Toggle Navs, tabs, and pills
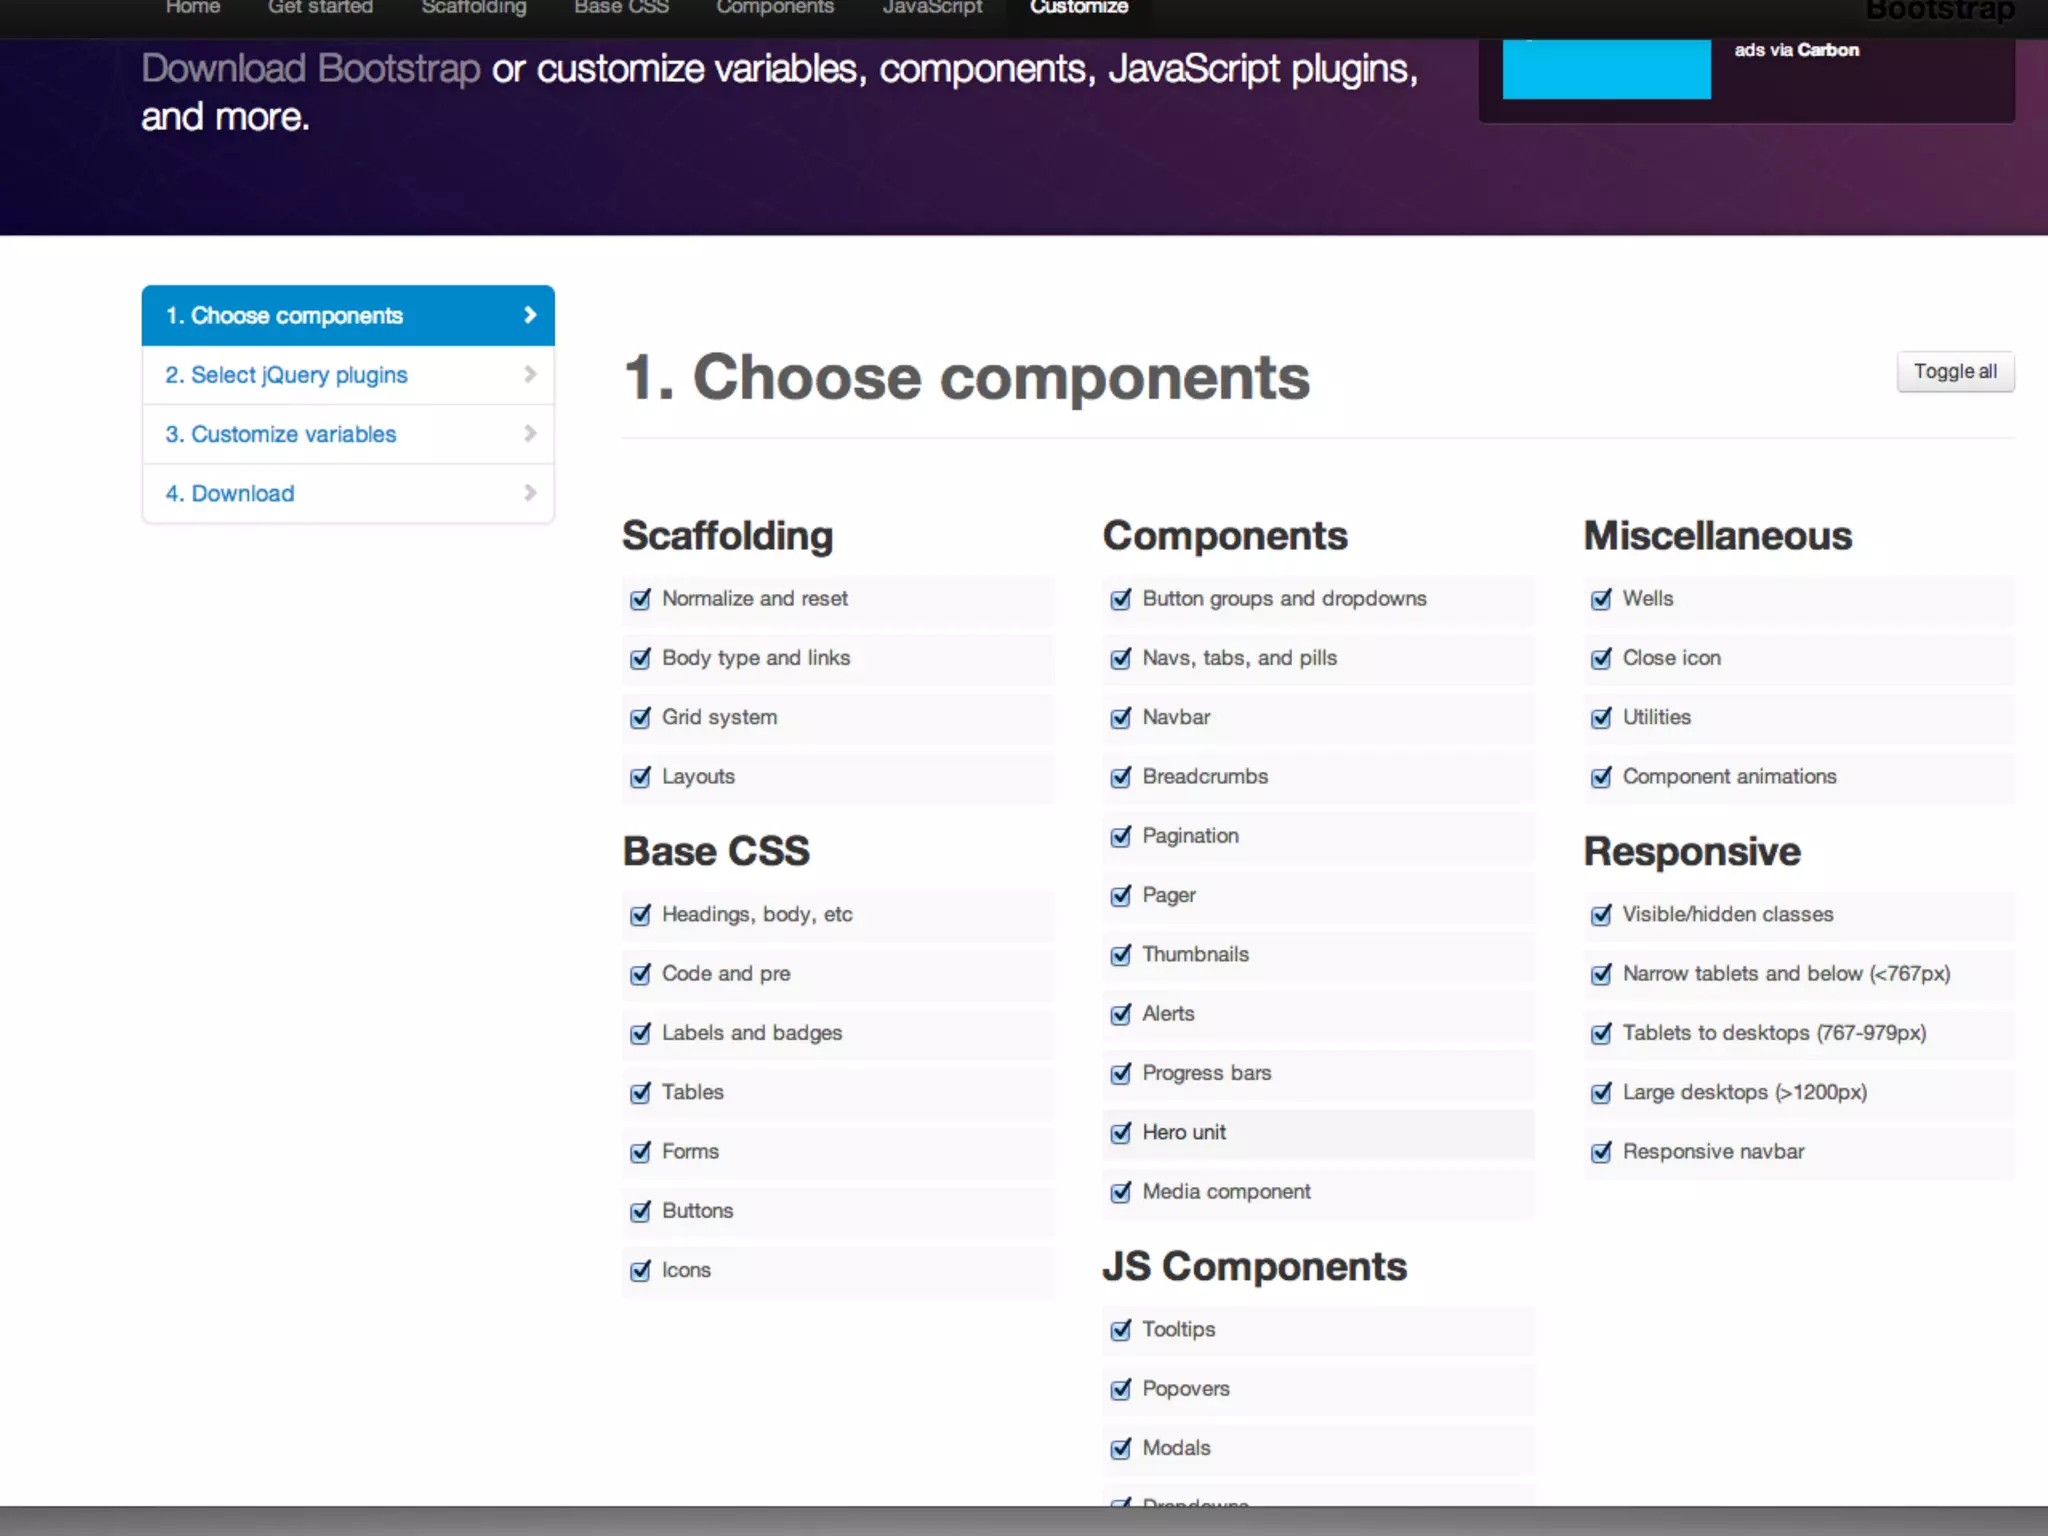Screen dimensions: 2048x1536 [x=1121, y=658]
